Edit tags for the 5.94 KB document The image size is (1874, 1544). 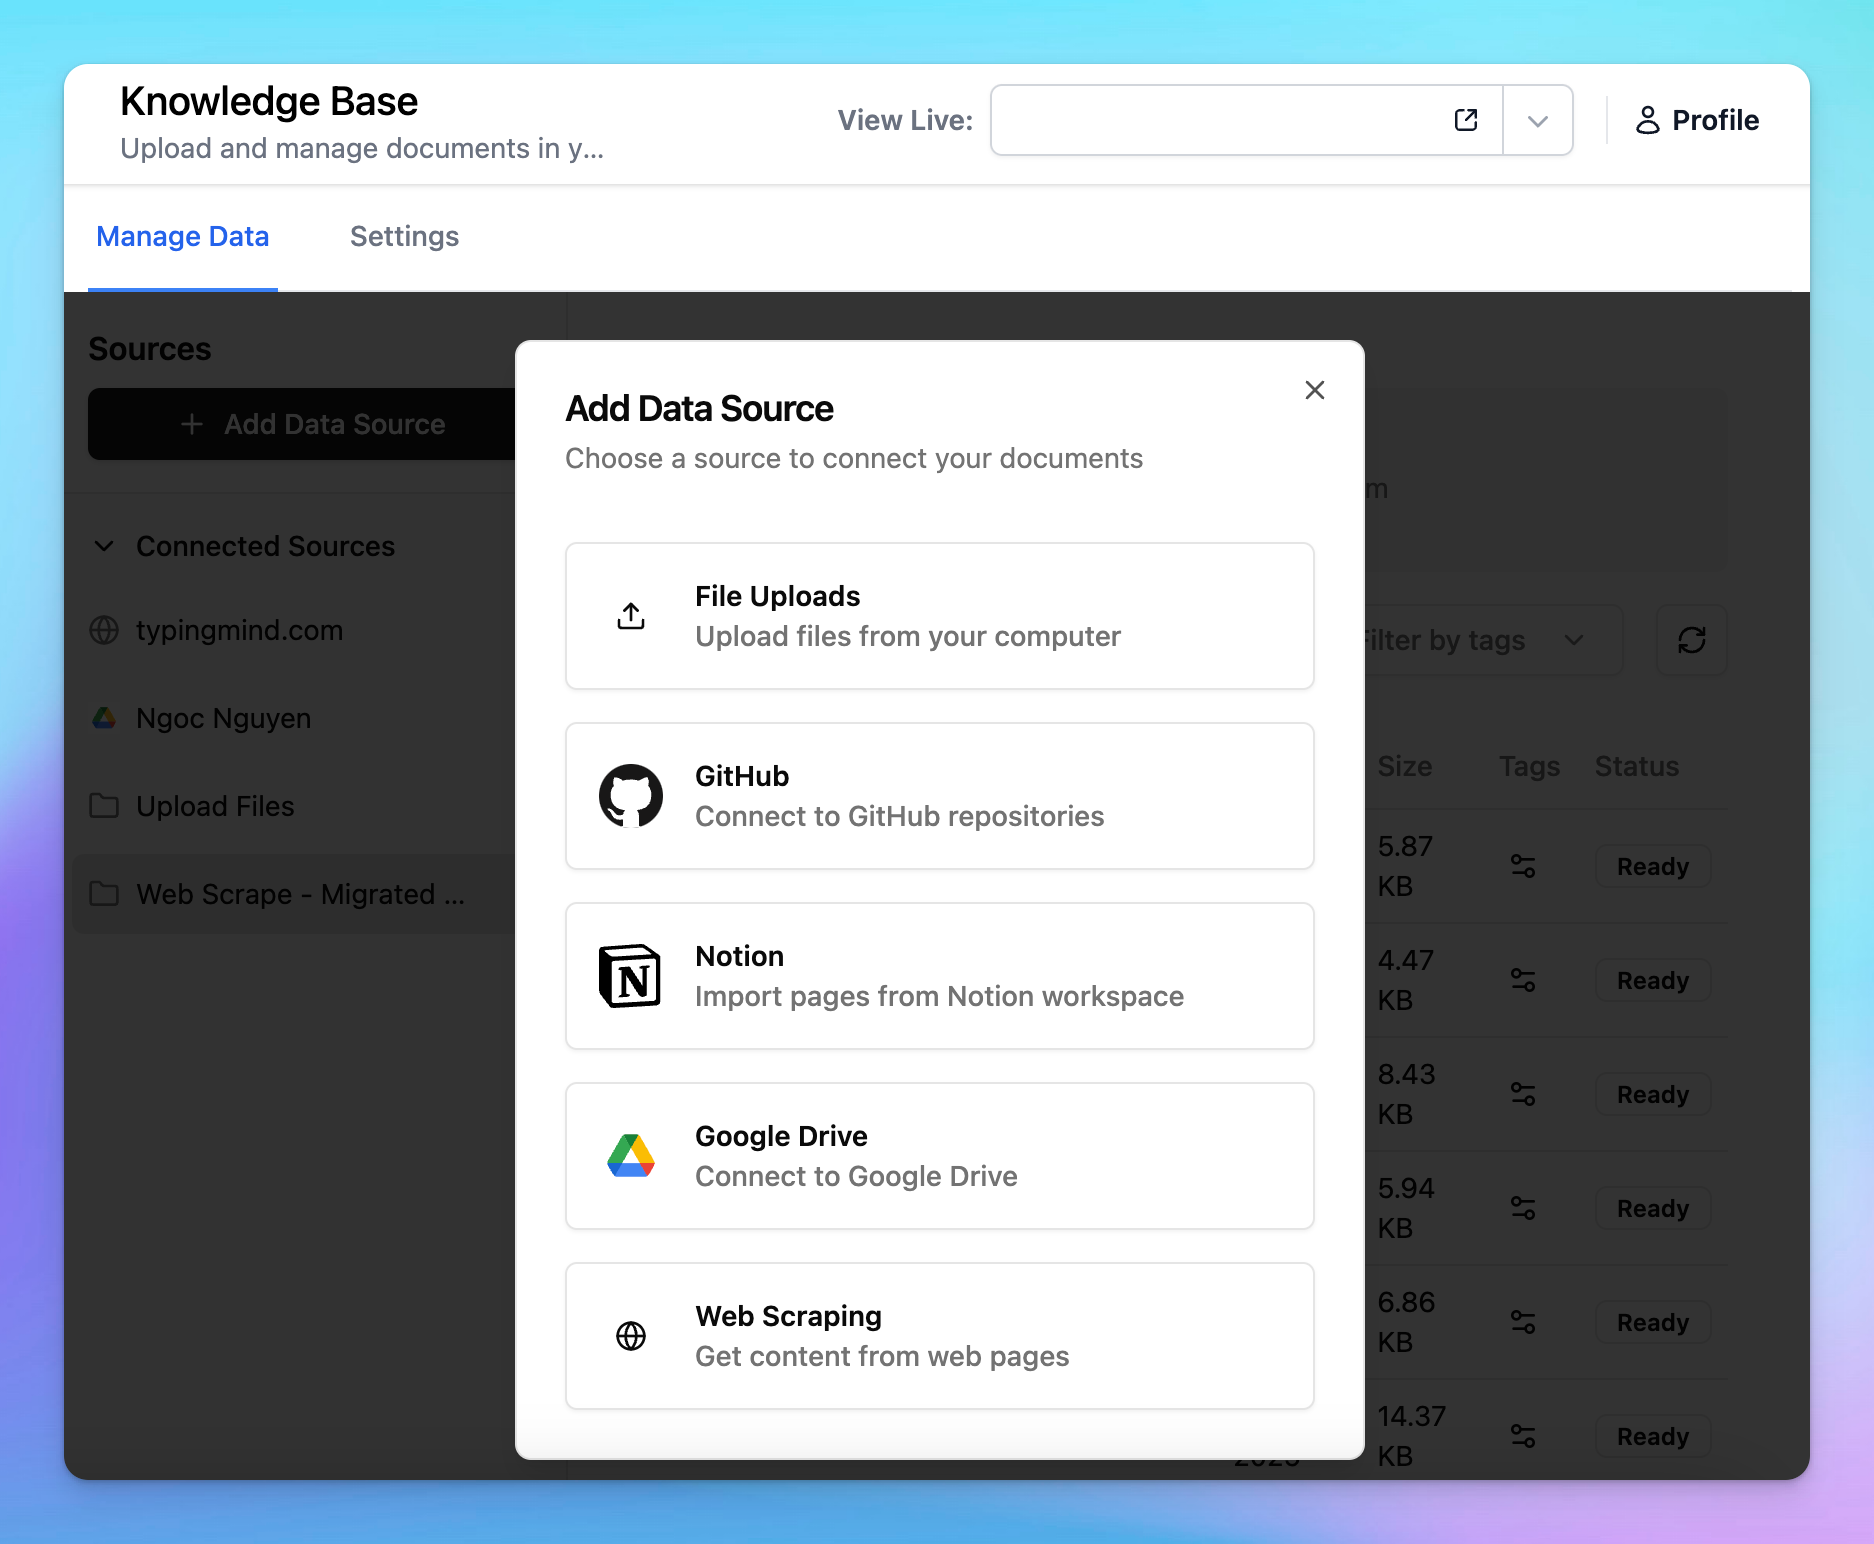click(x=1523, y=1208)
